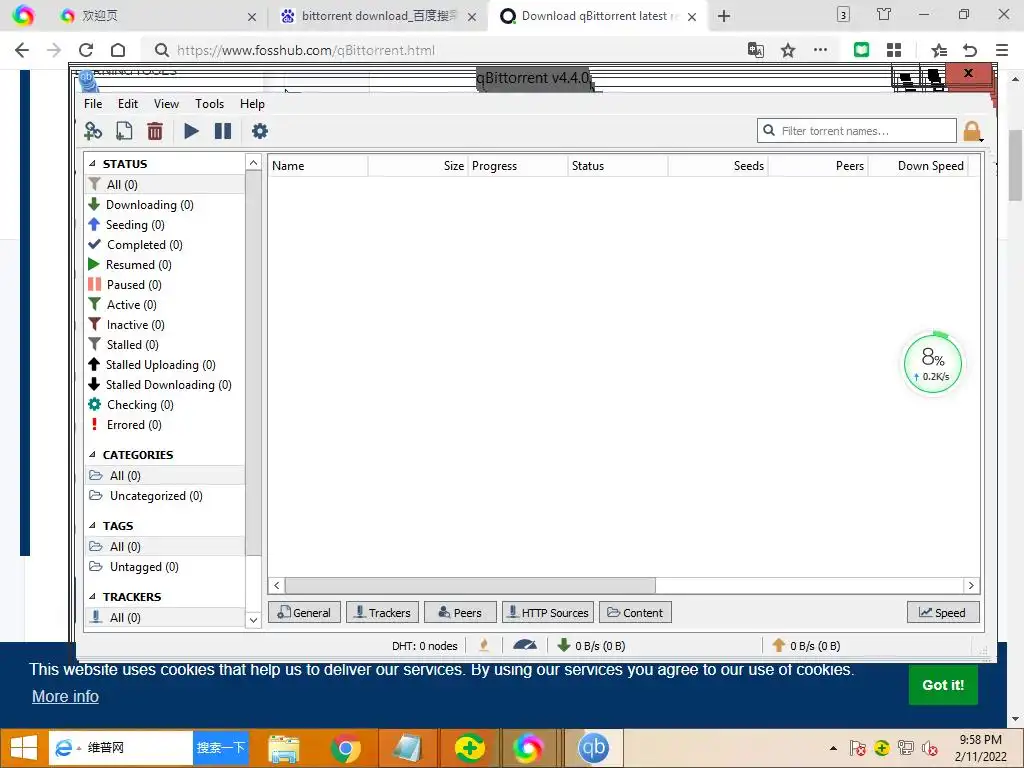Click the torrent list scroll left arrow
The height and width of the screenshot is (768, 1024).
[277, 586]
